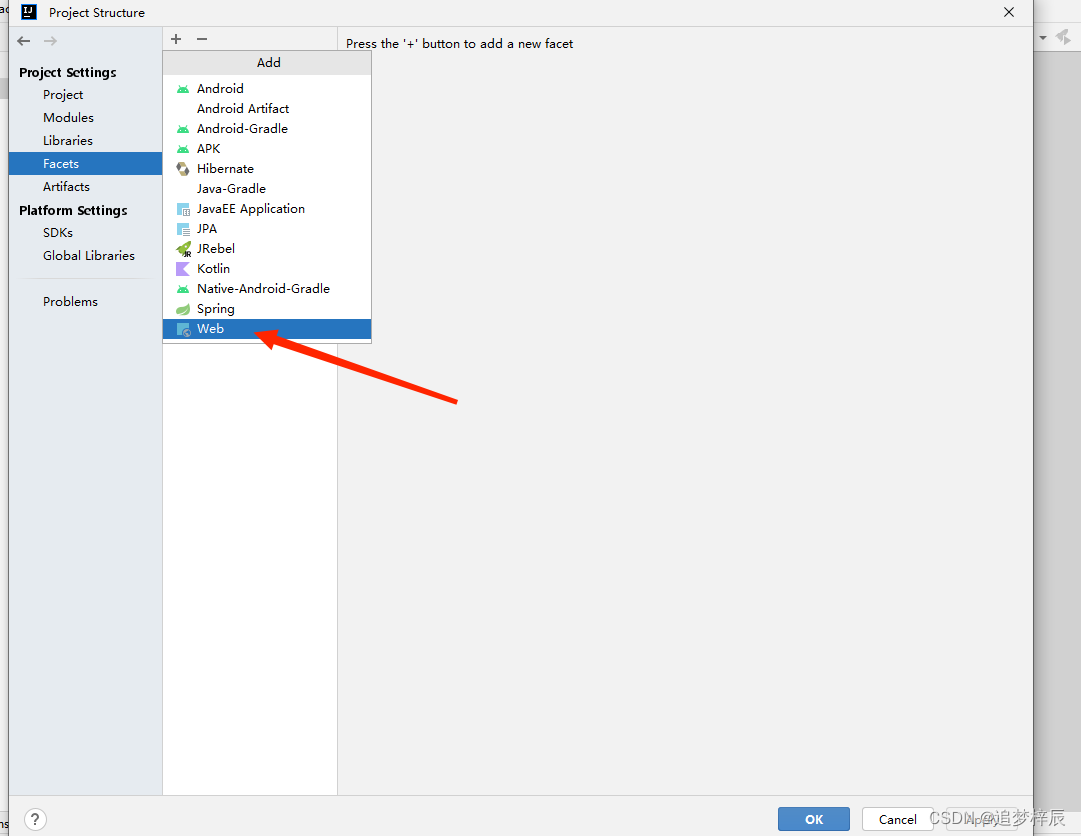
Task: Select Spring text in Add list
Action: [x=216, y=309]
